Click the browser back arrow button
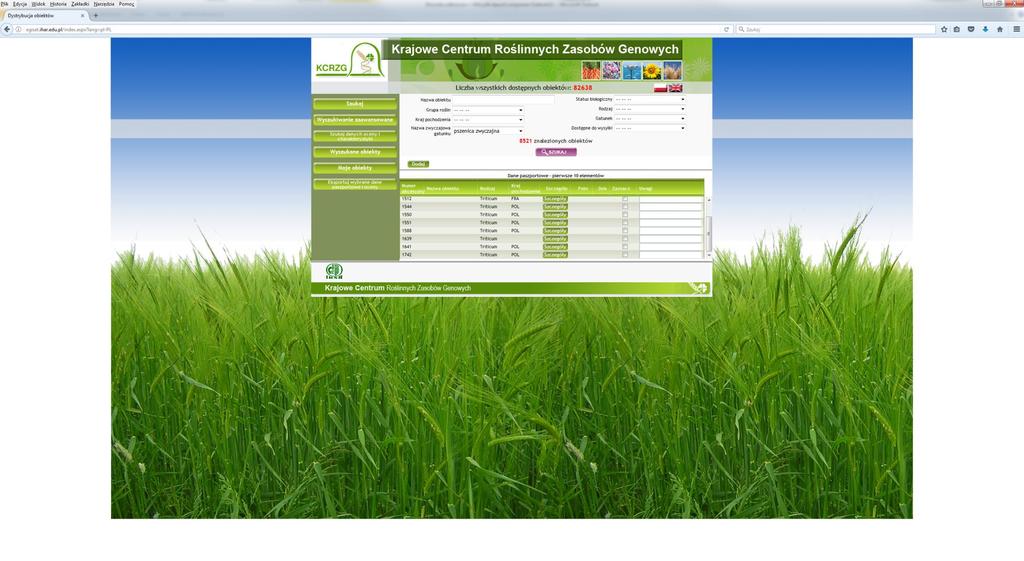Image resolution: width=1024 pixels, height=561 pixels. coord(7,29)
